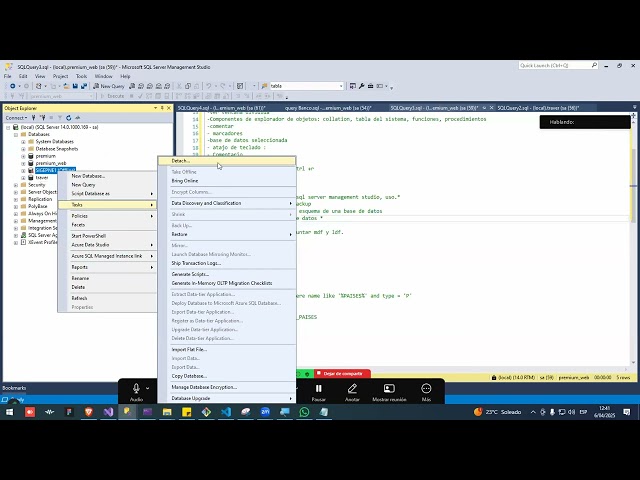The image size is (640, 480).
Task: Click the New Query toolbar button
Action: click(109, 86)
